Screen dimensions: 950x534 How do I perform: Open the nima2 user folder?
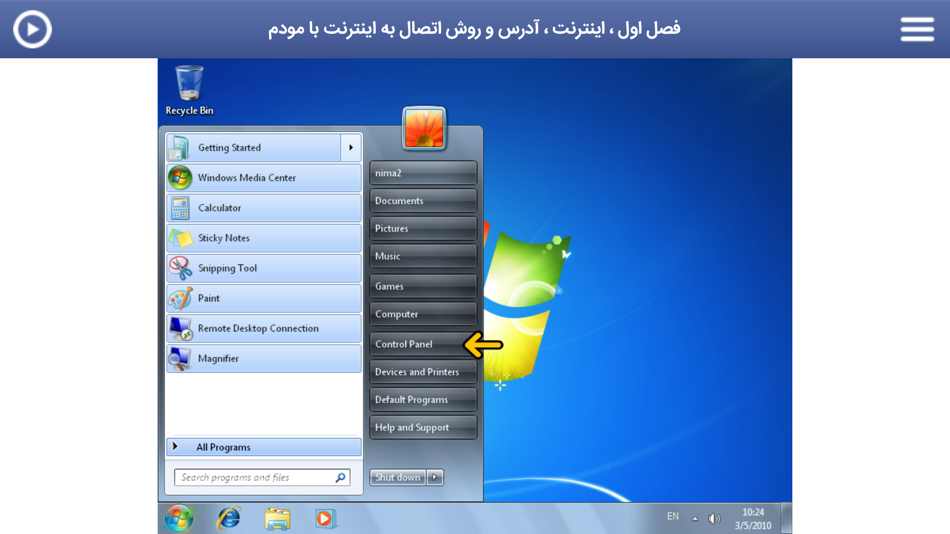423,173
